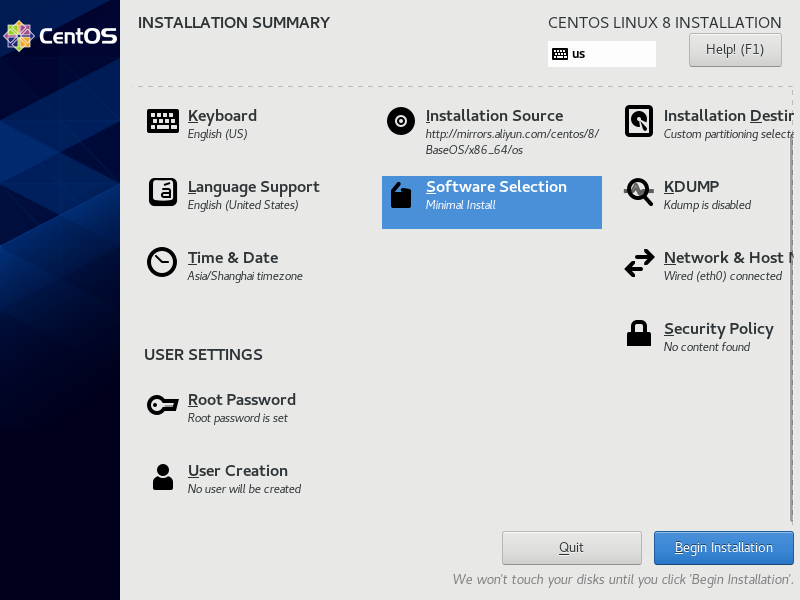The width and height of the screenshot is (800, 600).
Task: Click the Network & Host arrows icon
Action: pos(639,263)
